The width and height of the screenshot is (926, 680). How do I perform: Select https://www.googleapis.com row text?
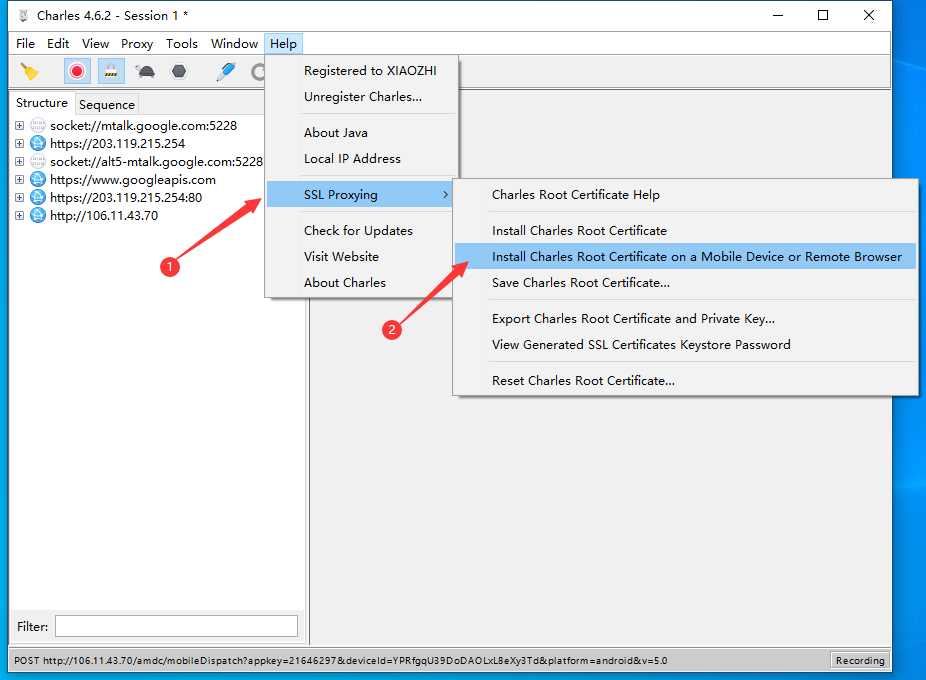click(133, 180)
